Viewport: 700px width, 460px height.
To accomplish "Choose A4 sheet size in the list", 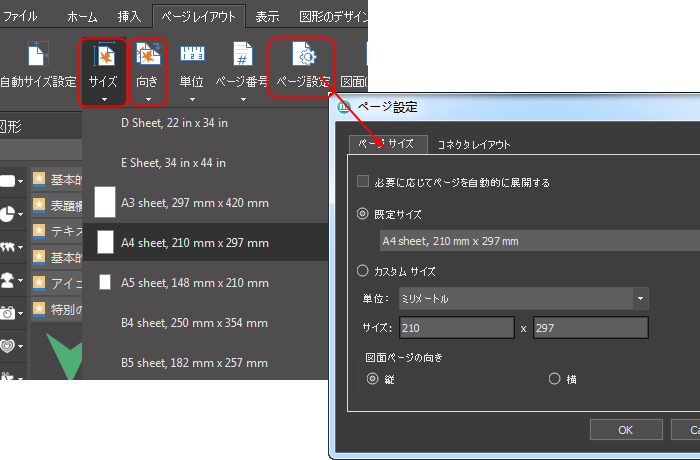I will [x=205, y=243].
